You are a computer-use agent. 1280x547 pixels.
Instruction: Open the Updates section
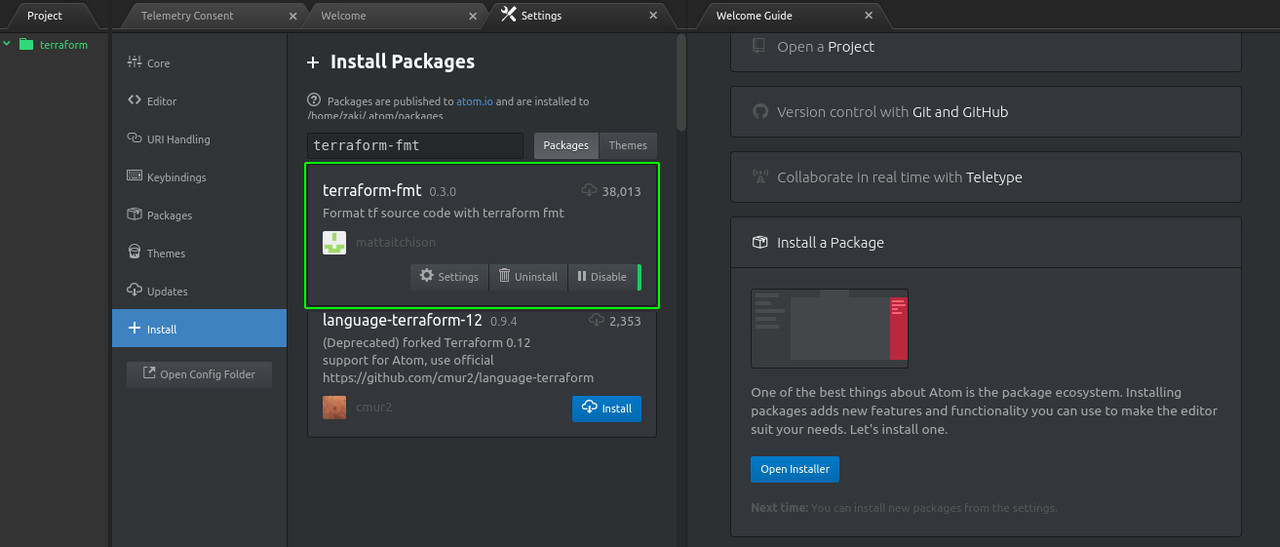(167, 291)
